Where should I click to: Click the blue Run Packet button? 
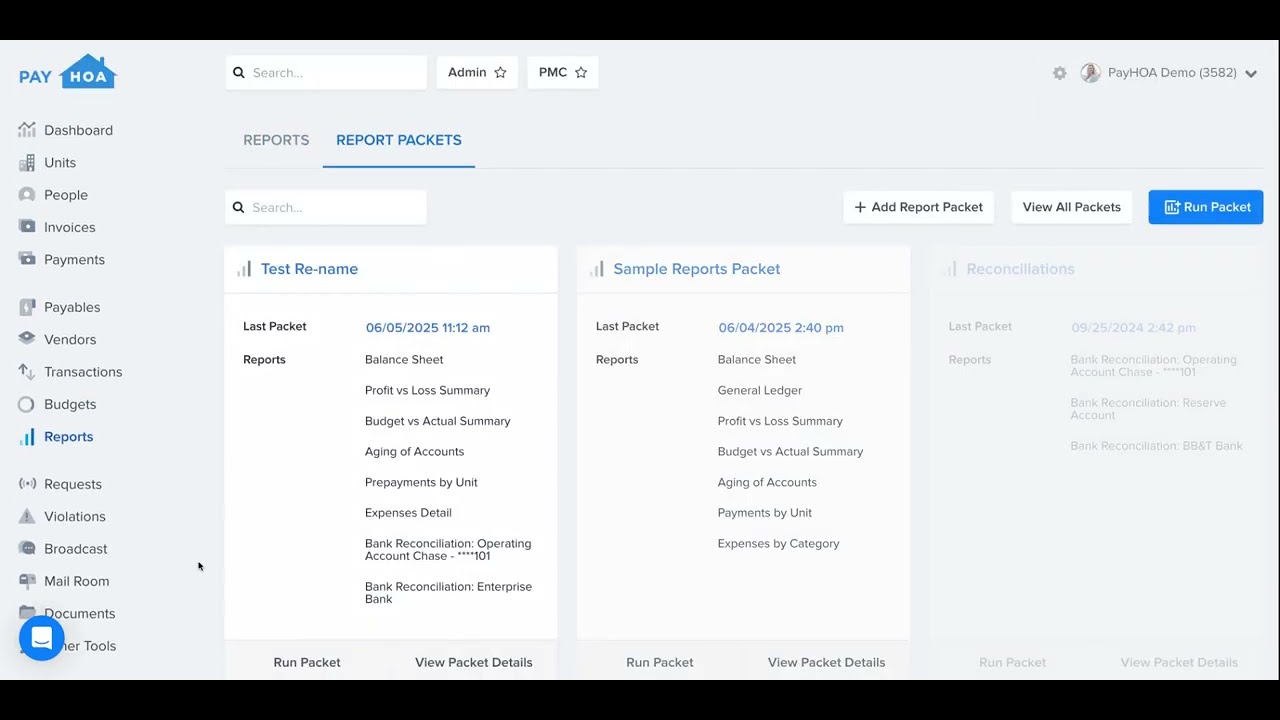1206,207
